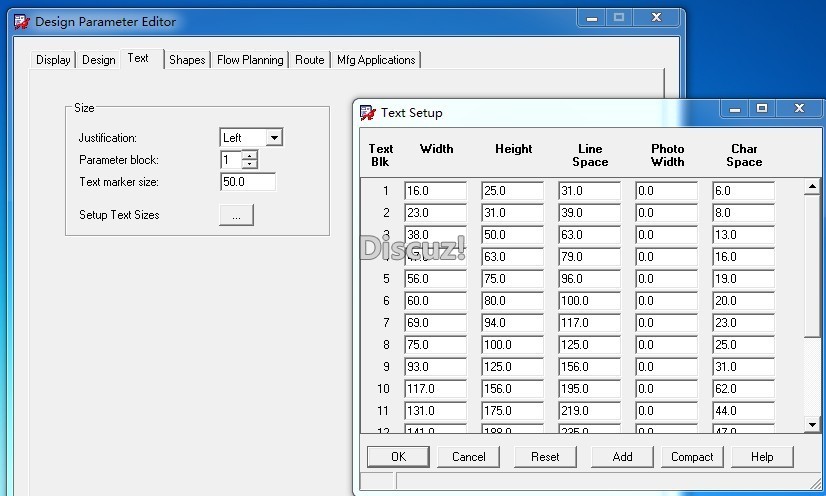The image size is (826, 496).
Task: Click Line Space field showing 39.0
Action: [x=589, y=213]
